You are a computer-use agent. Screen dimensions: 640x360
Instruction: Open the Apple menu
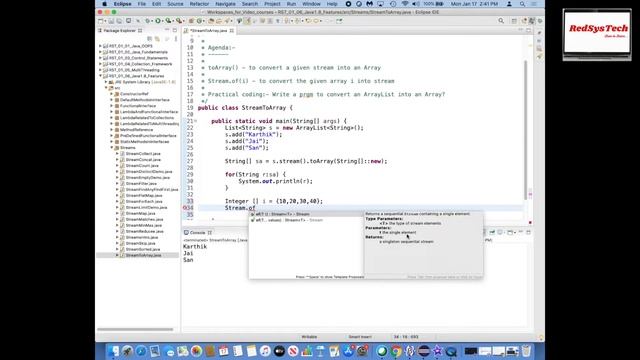click(x=104, y=4)
